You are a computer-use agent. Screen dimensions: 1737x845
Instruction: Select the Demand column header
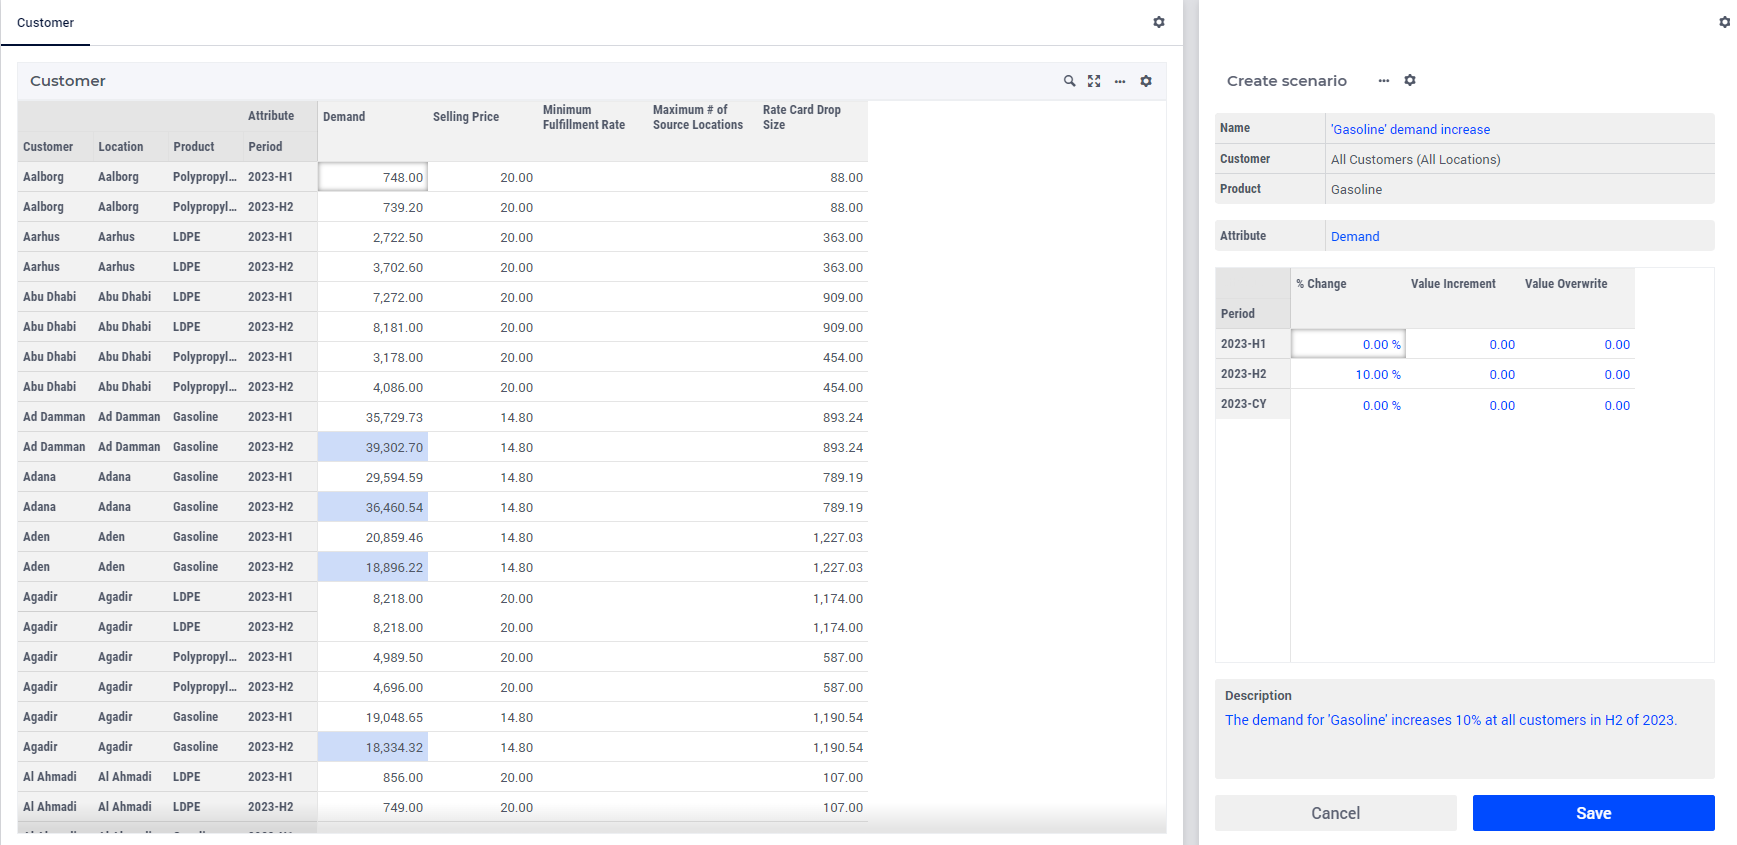coord(372,117)
